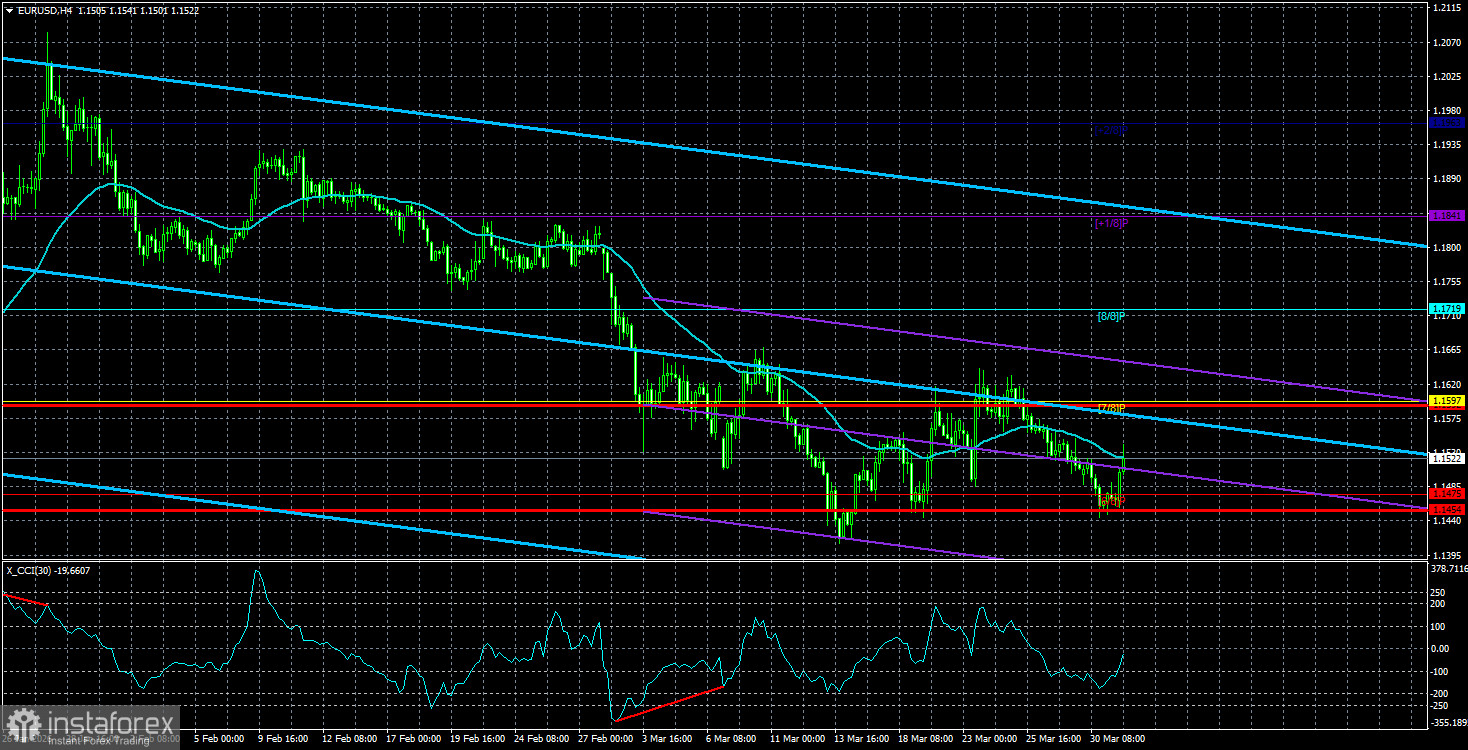Select the [7/8]P Murrey level label
1468x750 pixels.
tap(1110, 408)
